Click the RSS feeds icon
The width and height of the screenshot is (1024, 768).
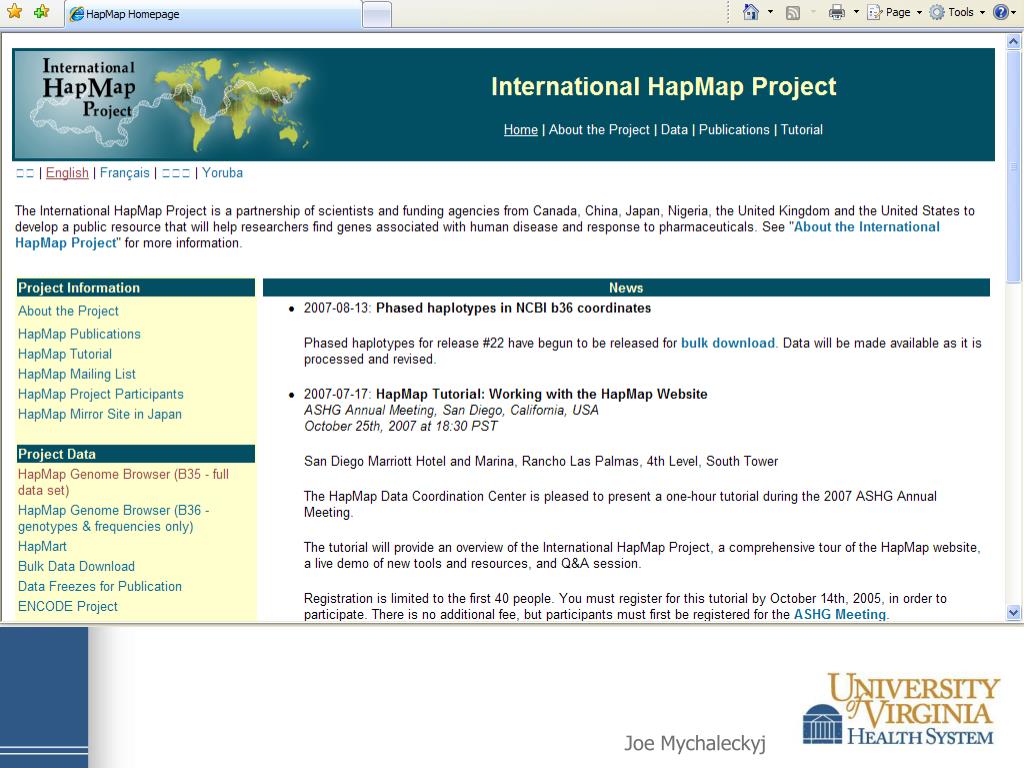793,12
